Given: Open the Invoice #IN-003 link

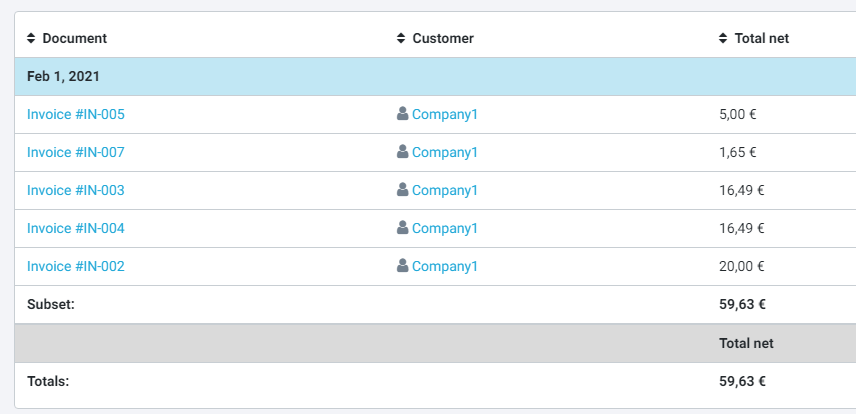Looking at the screenshot, I should [76, 191].
